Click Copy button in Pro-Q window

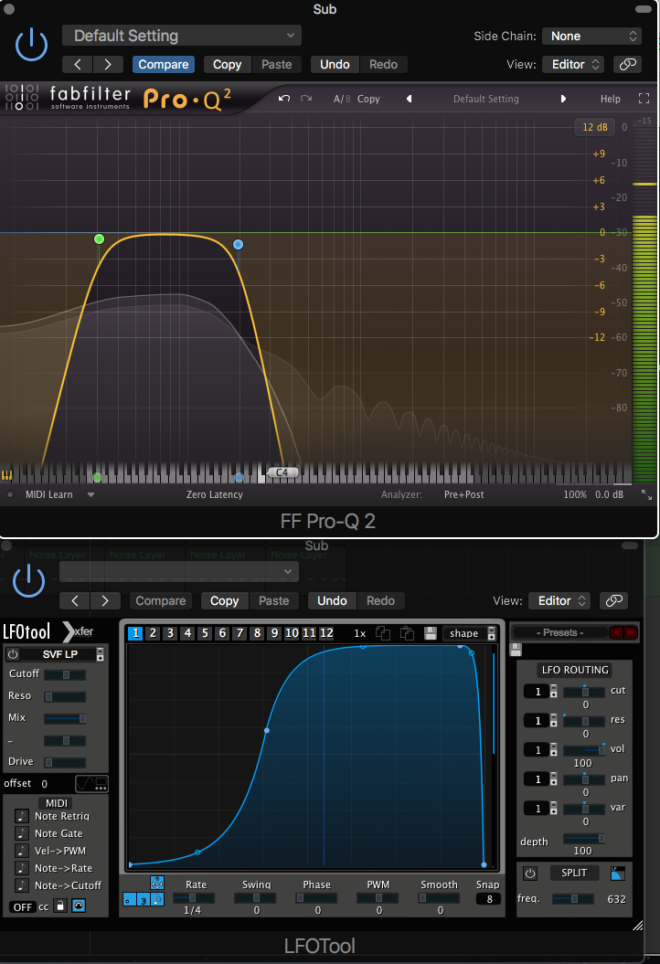click(x=227, y=65)
